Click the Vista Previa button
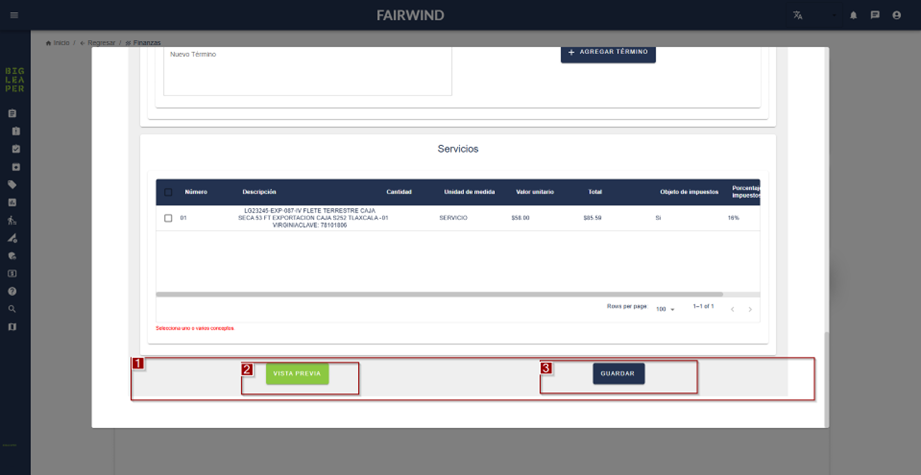Screen dimensions: 921x475 pos(297,374)
